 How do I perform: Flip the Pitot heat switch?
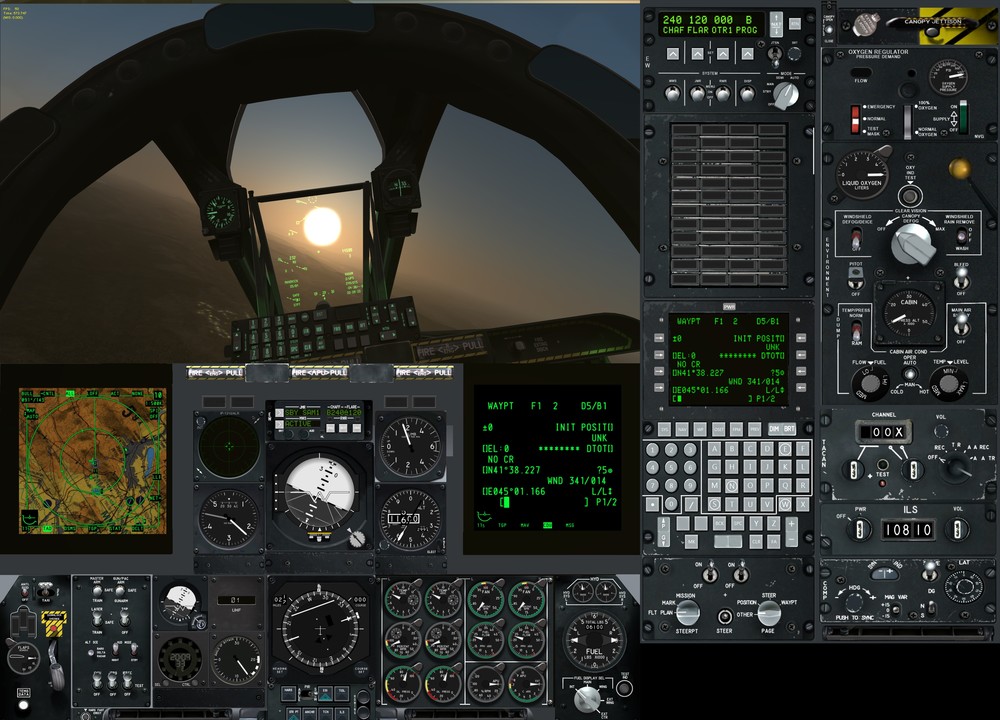[856, 279]
